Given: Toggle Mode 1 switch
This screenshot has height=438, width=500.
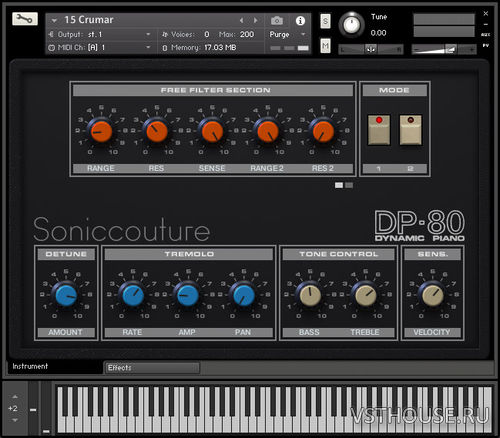Looking at the screenshot, I should (x=379, y=130).
